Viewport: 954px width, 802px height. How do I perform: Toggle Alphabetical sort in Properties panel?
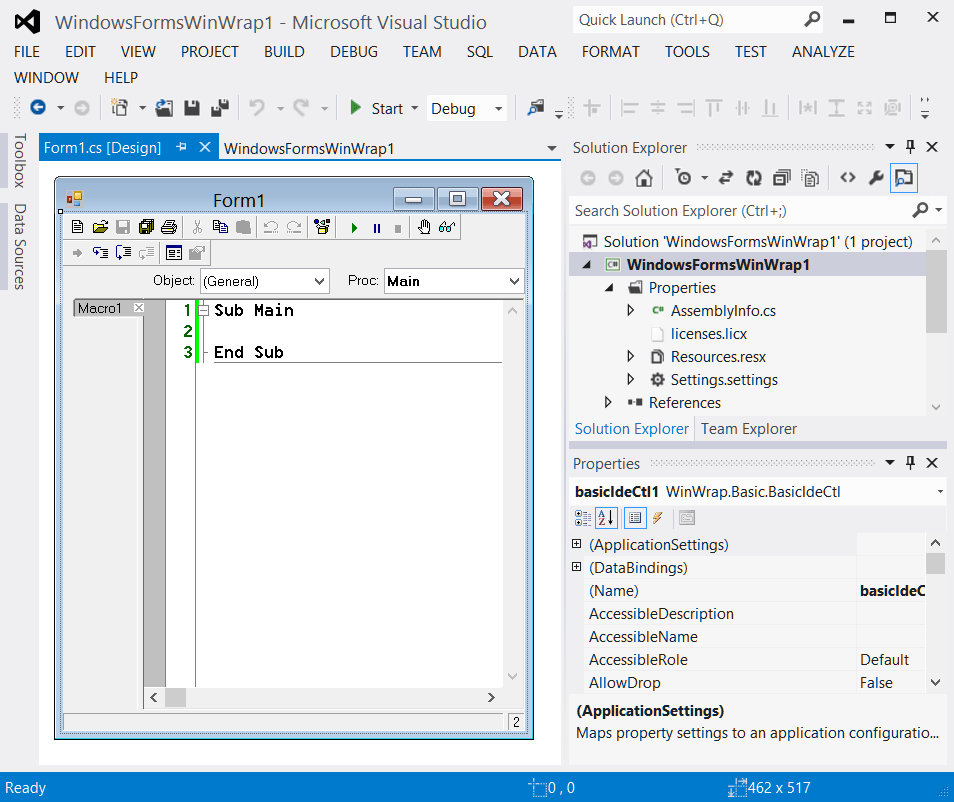(x=607, y=518)
